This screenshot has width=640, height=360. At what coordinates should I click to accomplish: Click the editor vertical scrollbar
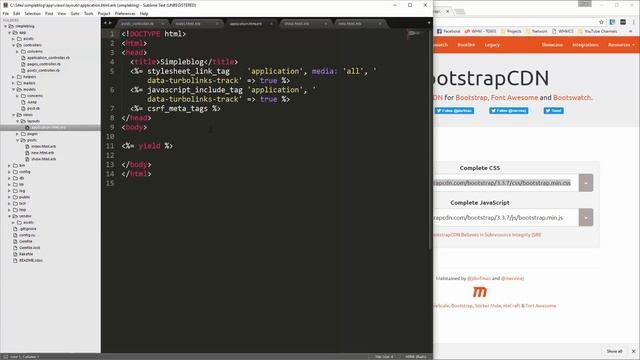click(430, 139)
